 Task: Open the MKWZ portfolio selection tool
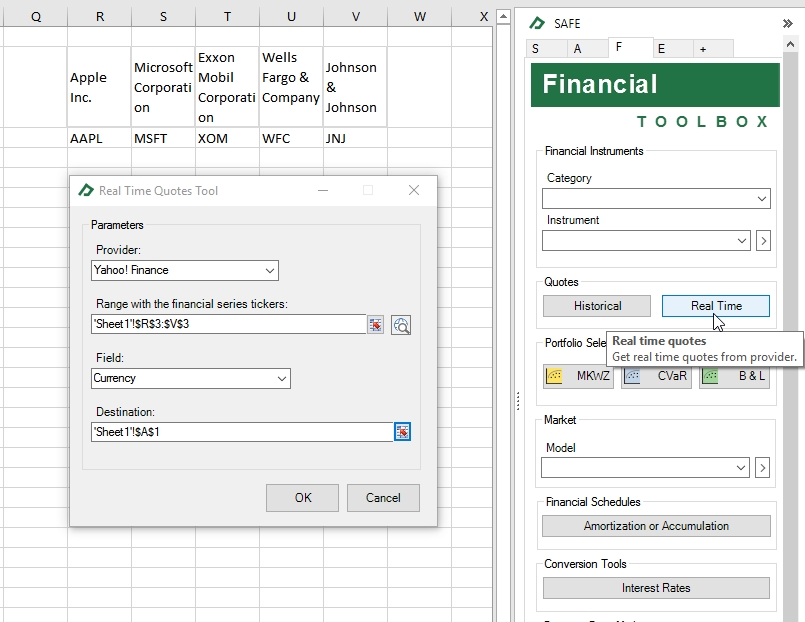point(578,376)
